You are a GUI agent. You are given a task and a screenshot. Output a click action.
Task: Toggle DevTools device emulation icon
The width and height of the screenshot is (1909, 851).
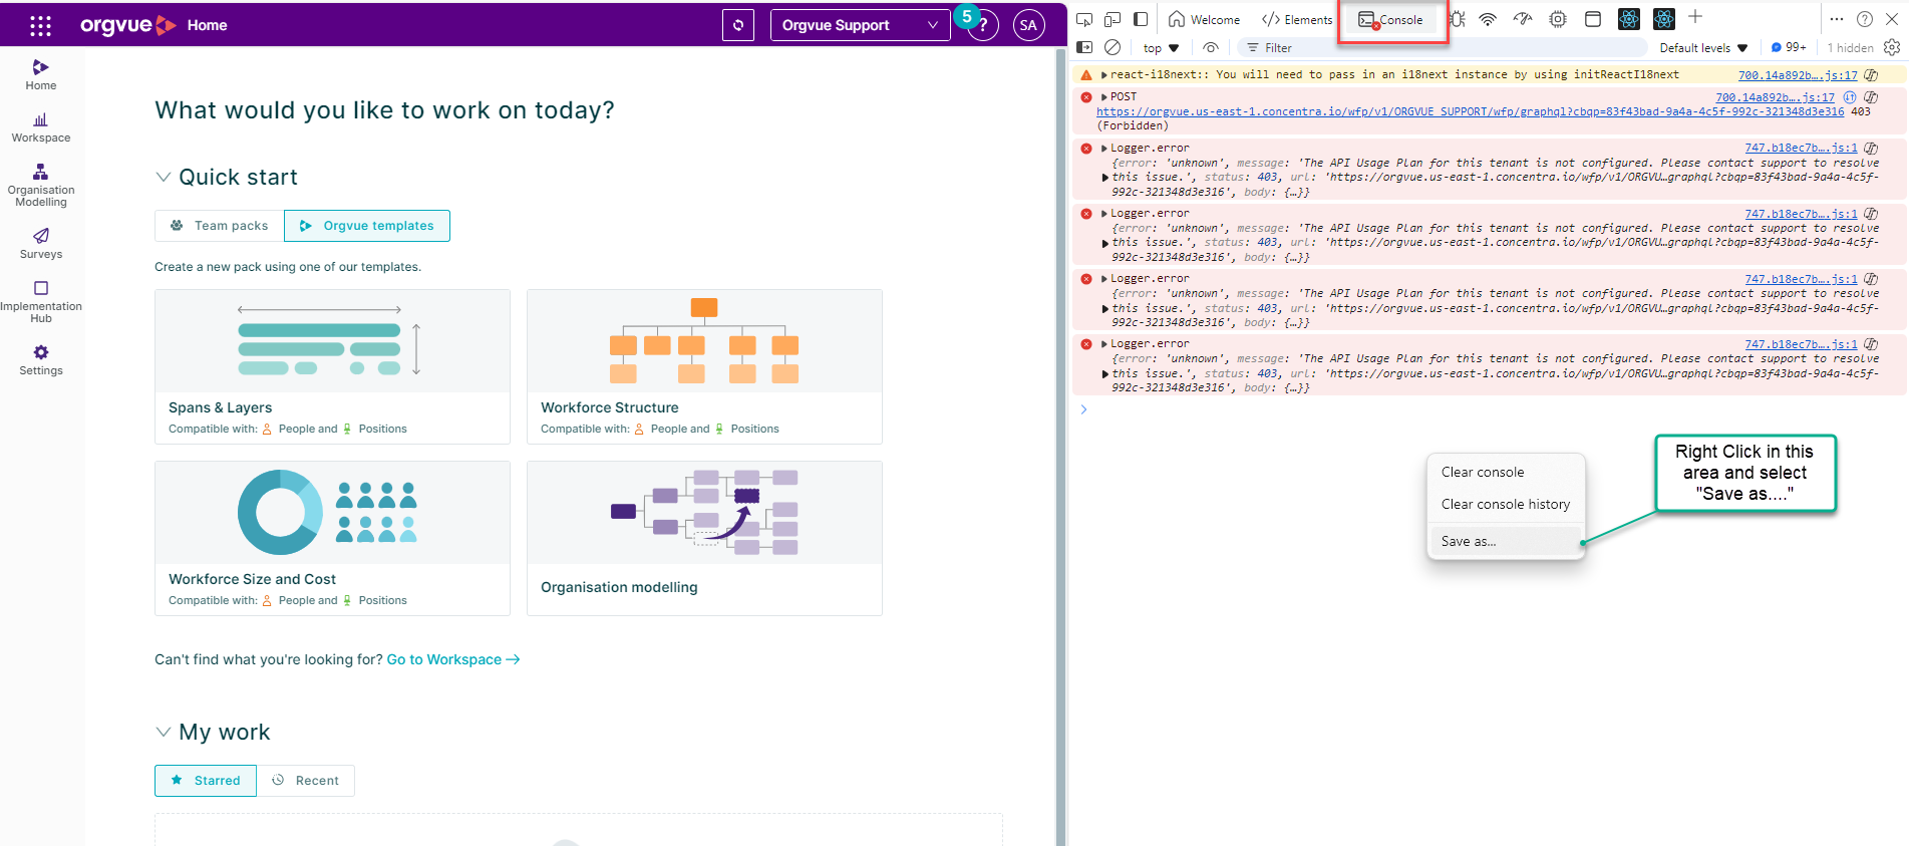click(x=1112, y=19)
